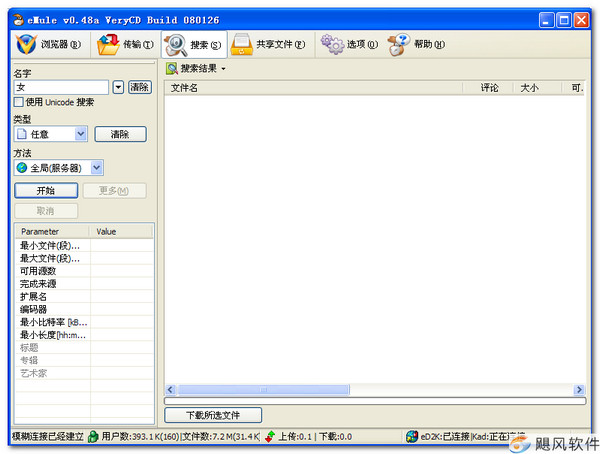
Task: Click the 更多(M) button
Action: pyautogui.click(x=114, y=191)
